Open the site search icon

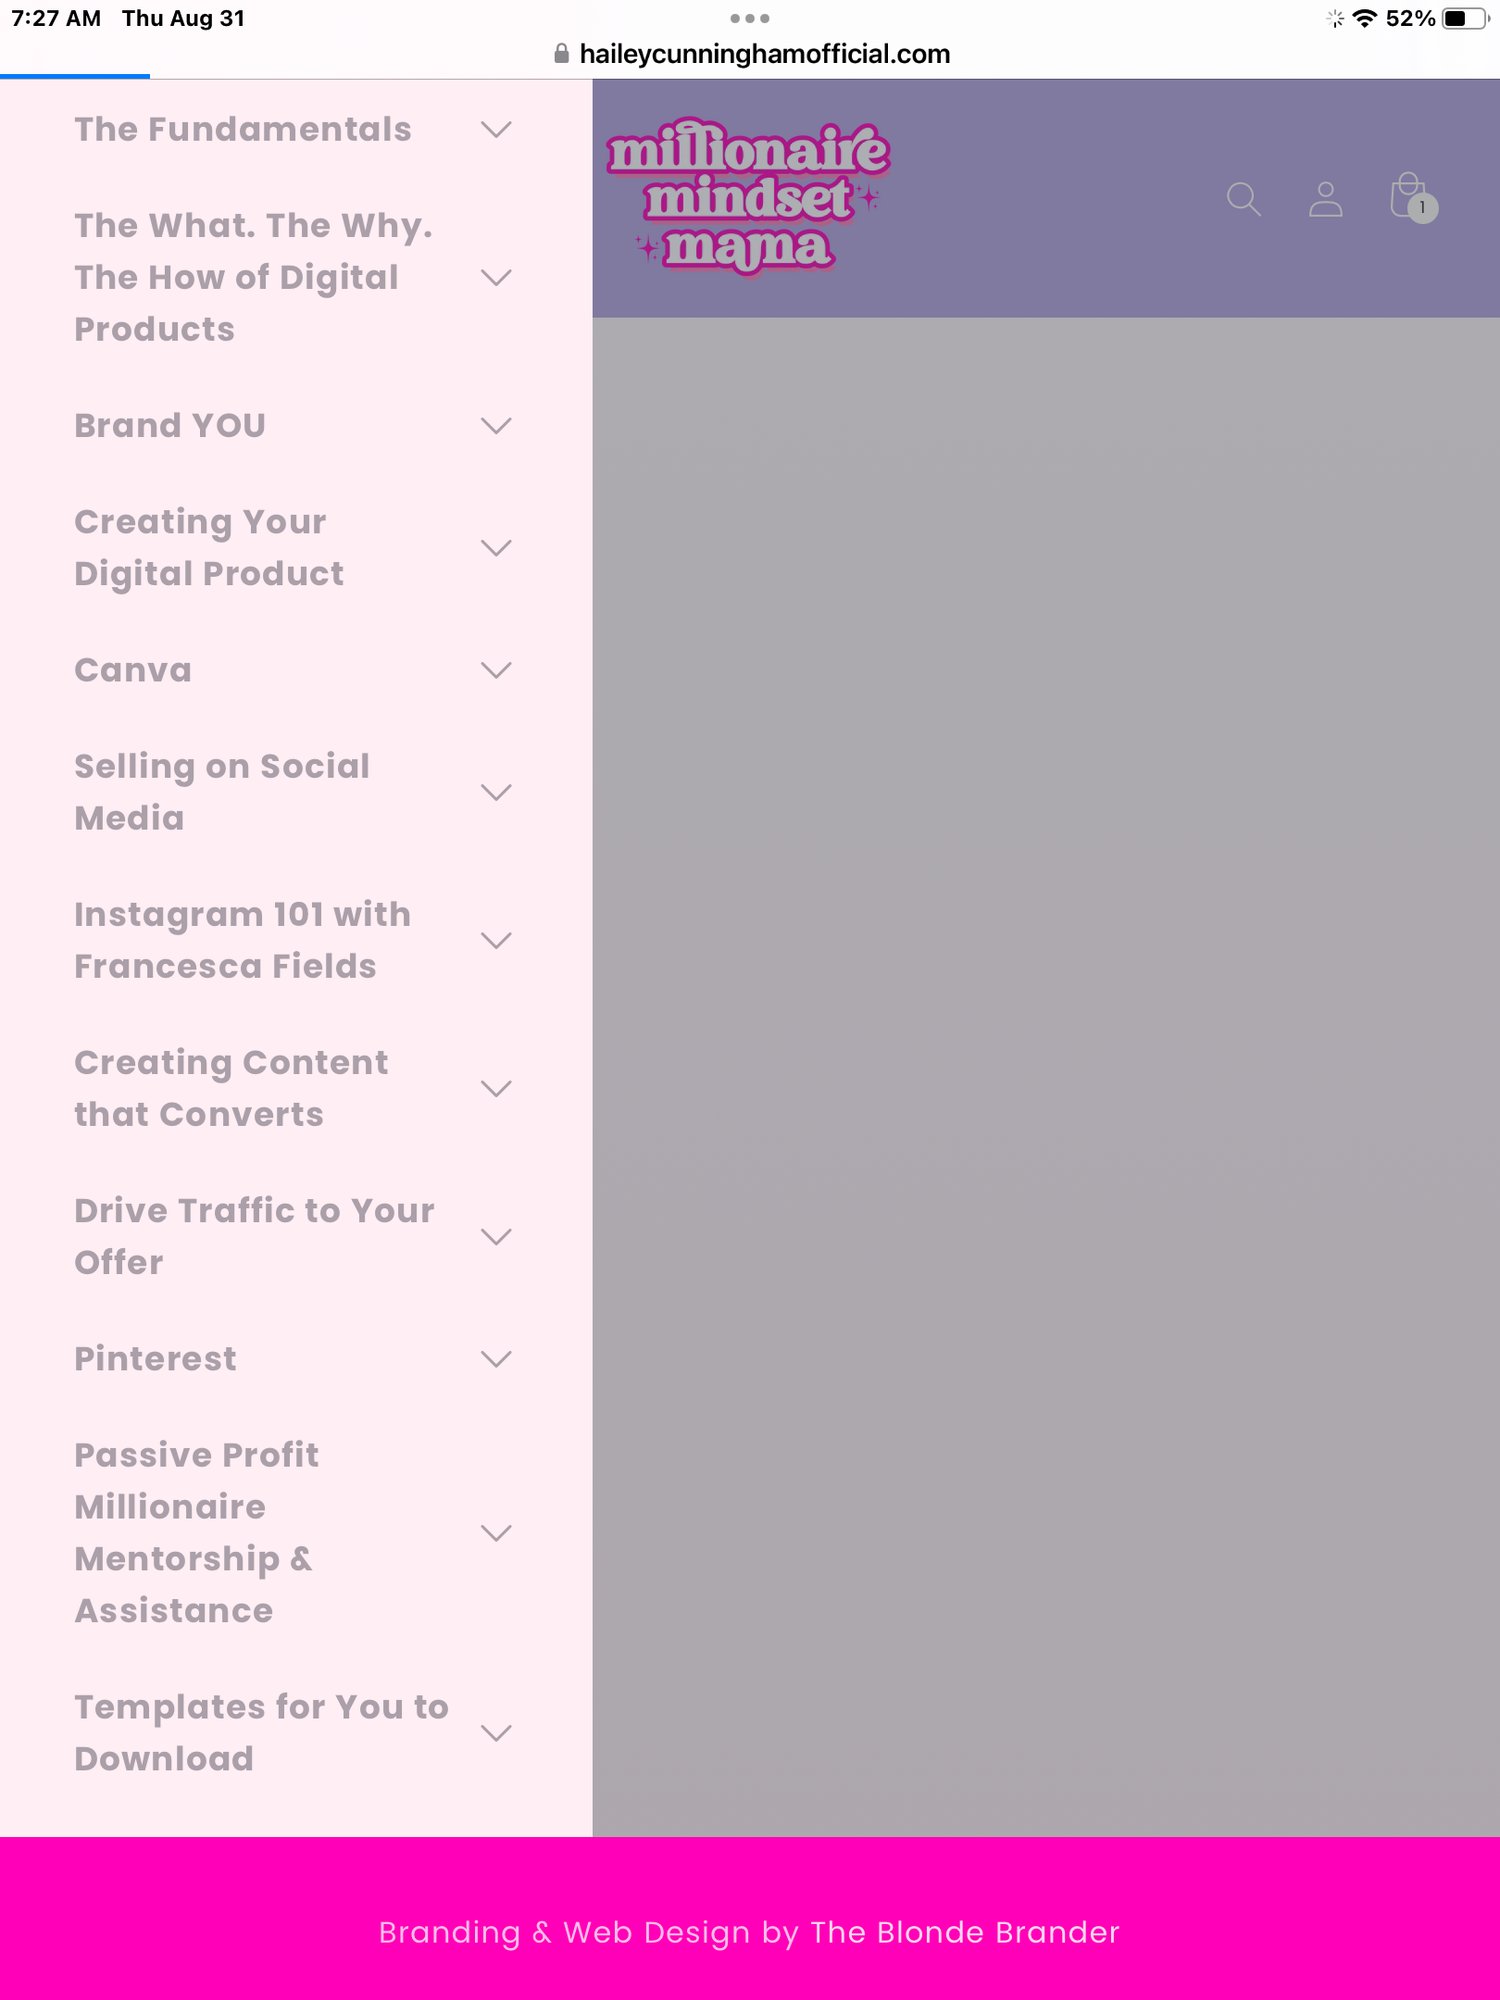click(x=1243, y=199)
